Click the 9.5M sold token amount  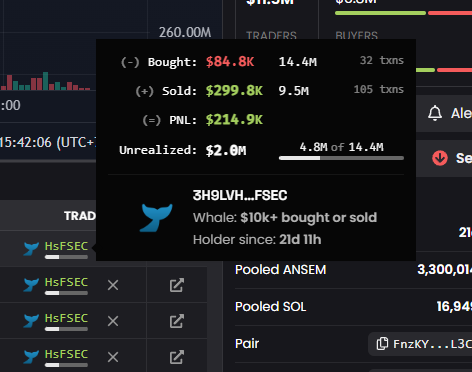click(x=294, y=91)
